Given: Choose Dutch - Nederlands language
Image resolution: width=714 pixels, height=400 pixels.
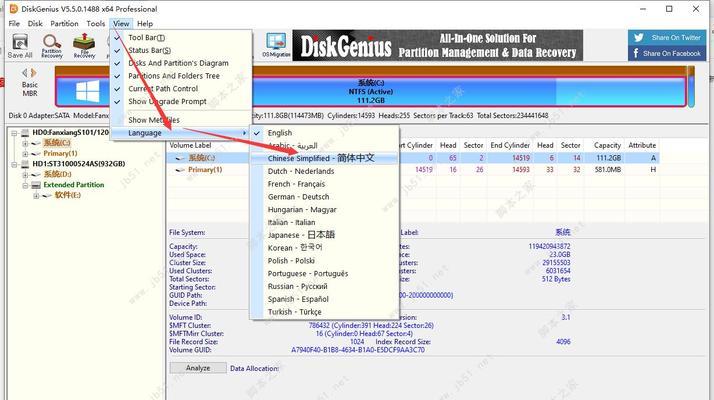Looking at the screenshot, I should pos(324,171).
